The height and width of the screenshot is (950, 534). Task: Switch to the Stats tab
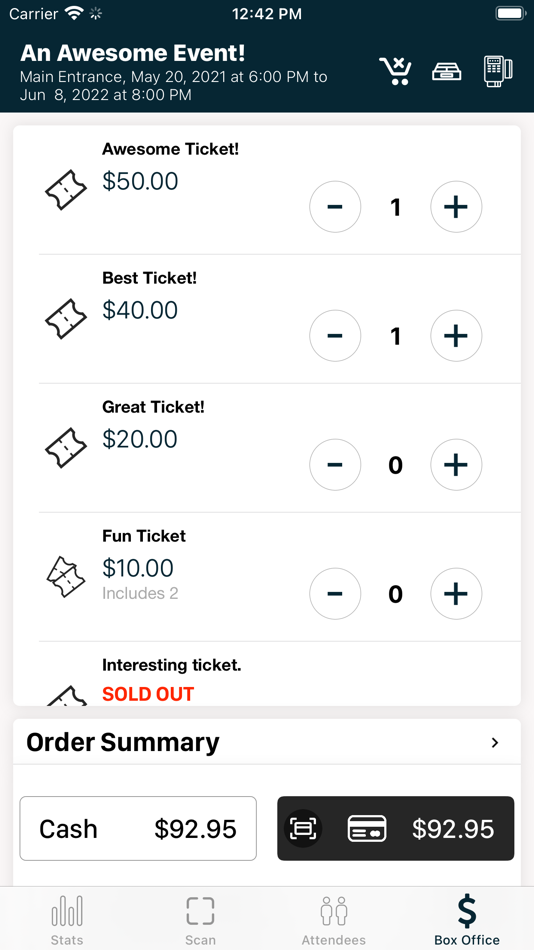[x=67, y=920]
